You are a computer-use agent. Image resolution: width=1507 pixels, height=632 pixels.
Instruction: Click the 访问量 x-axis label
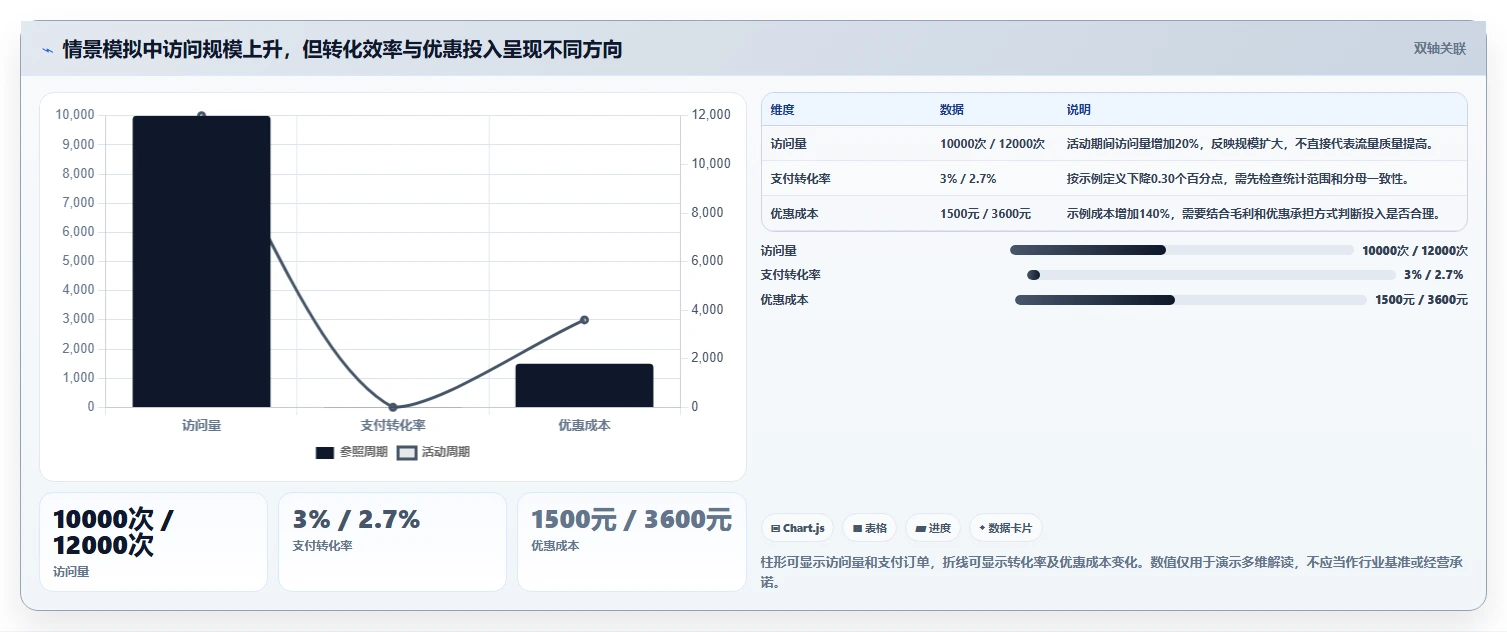(201, 426)
